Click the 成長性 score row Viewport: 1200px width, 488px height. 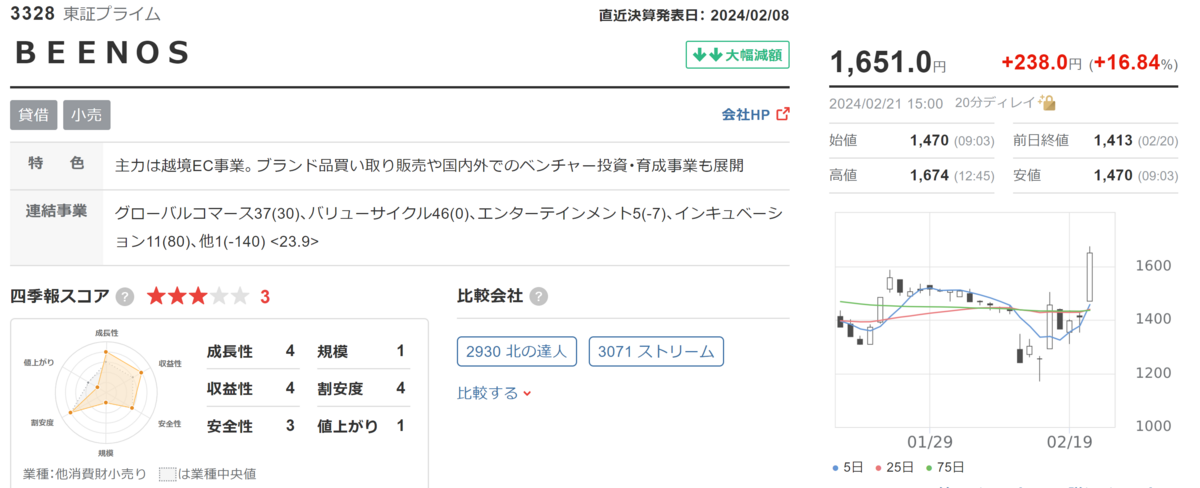point(251,351)
